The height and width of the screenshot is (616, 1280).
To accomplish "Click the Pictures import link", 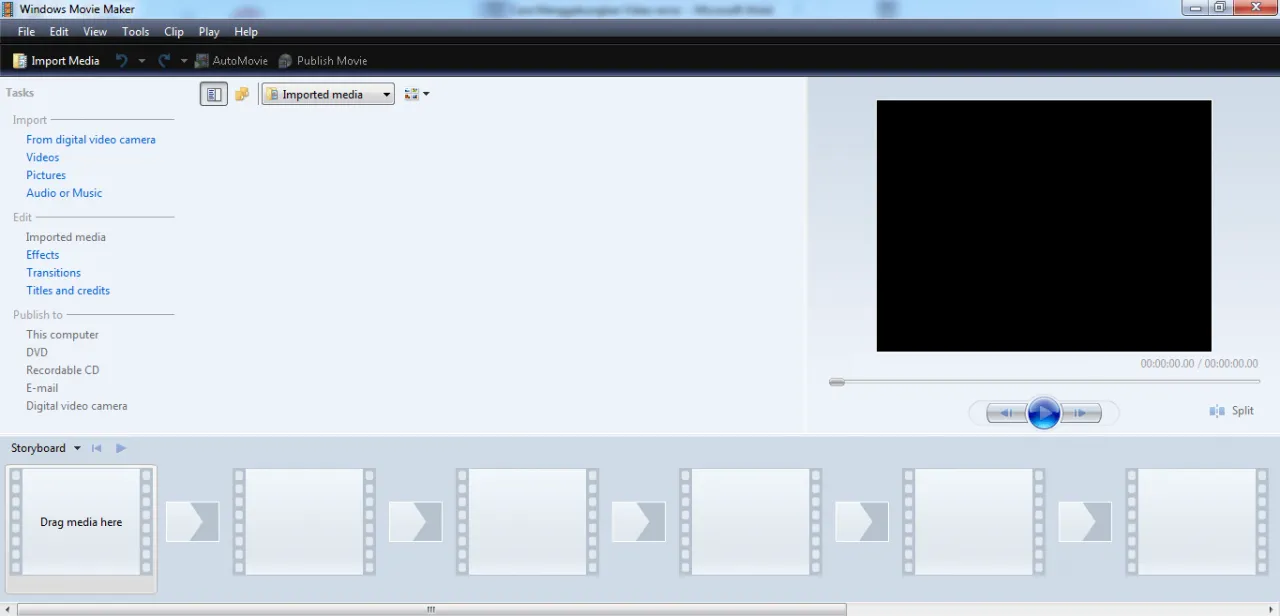I will coord(46,176).
